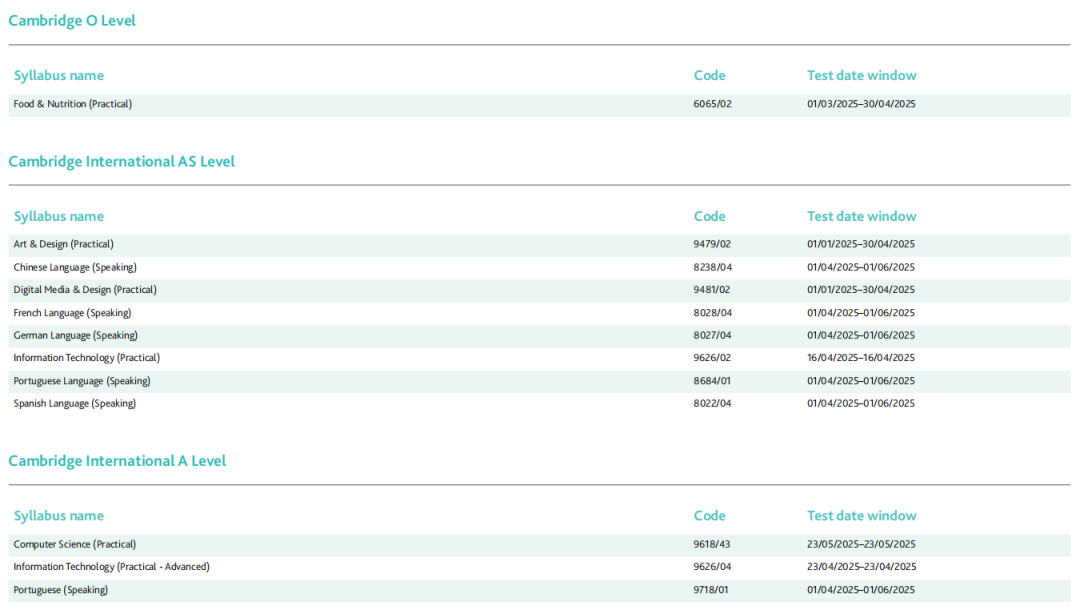Image resolution: width=1080 pixels, height=610 pixels.
Task: Click German Language (Speaking) syllabus name
Action: (x=75, y=335)
